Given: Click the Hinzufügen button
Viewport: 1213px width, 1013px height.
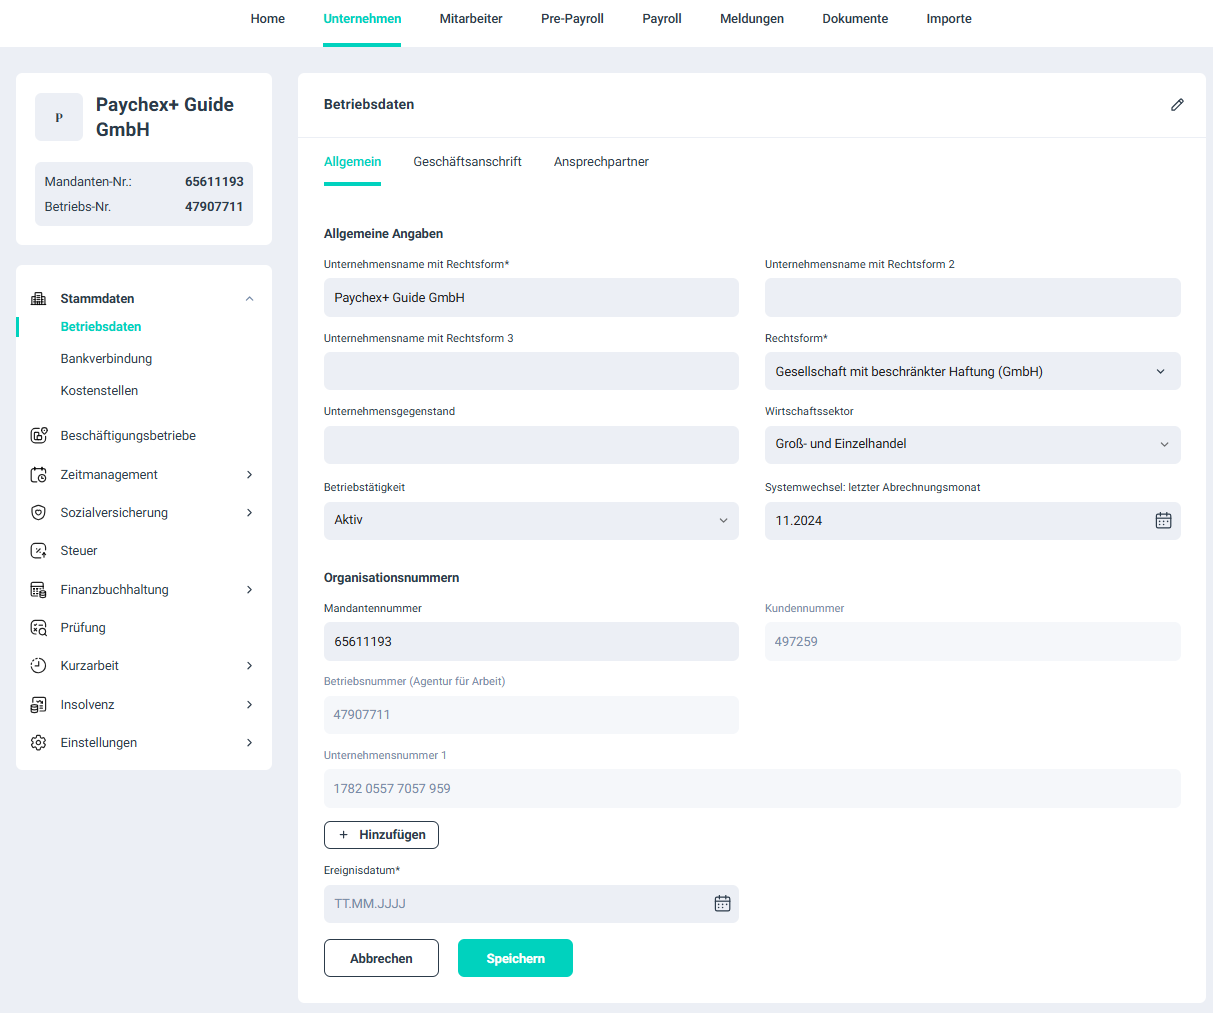Looking at the screenshot, I should [381, 835].
